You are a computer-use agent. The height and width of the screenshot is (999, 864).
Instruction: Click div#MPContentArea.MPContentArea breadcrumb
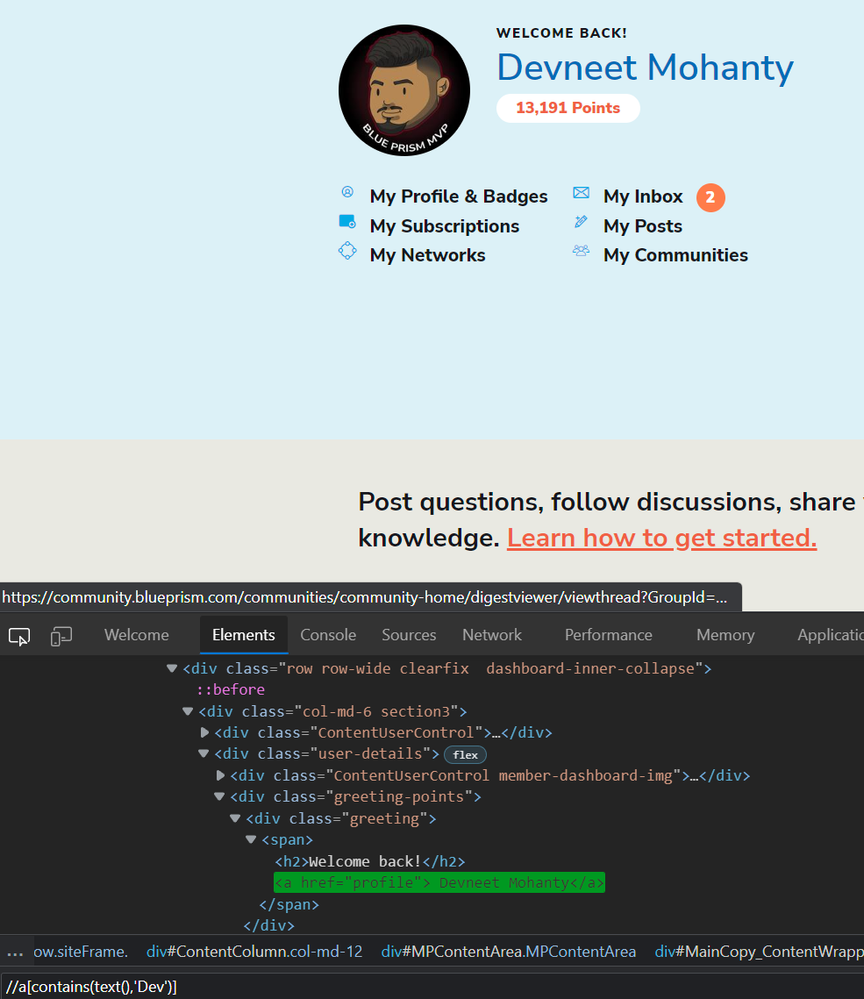pyautogui.click(x=508, y=952)
